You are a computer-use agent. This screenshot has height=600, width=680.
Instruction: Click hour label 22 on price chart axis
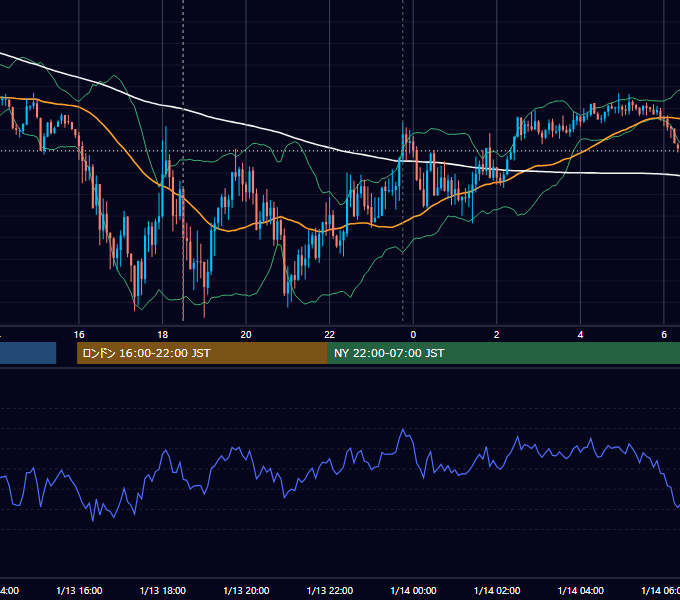coord(330,335)
